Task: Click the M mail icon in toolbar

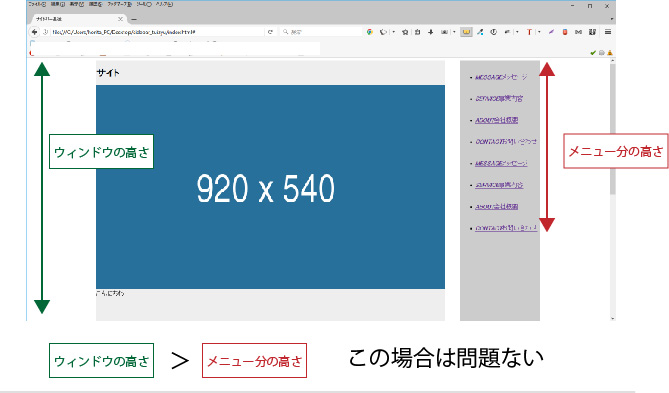Action: tap(579, 32)
